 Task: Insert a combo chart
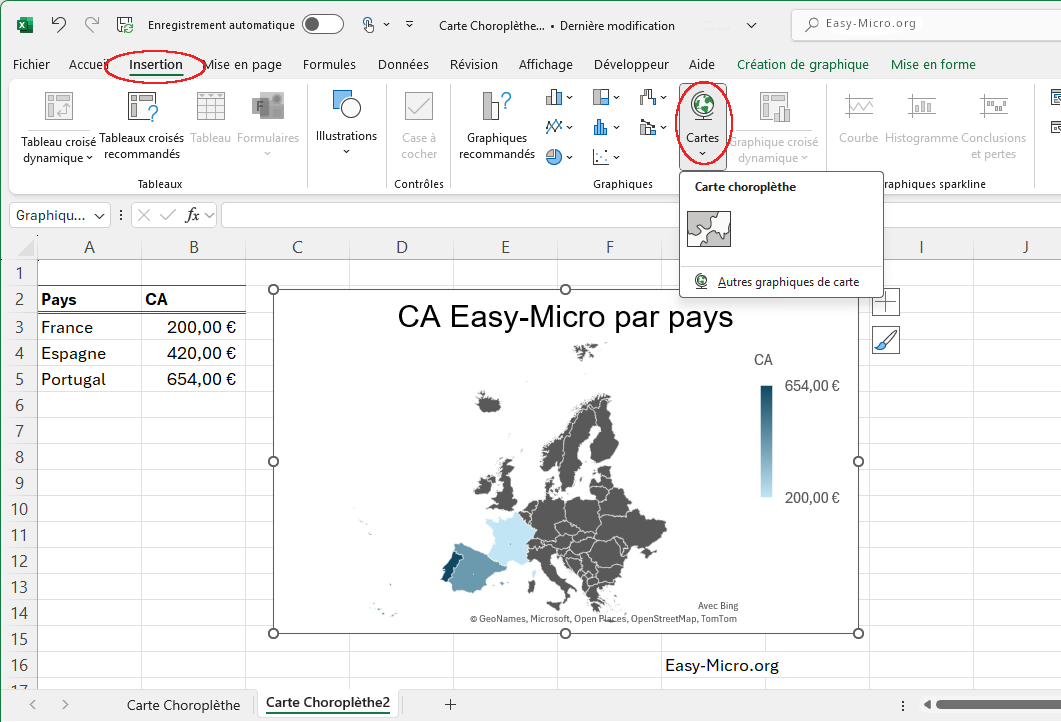(x=652, y=127)
